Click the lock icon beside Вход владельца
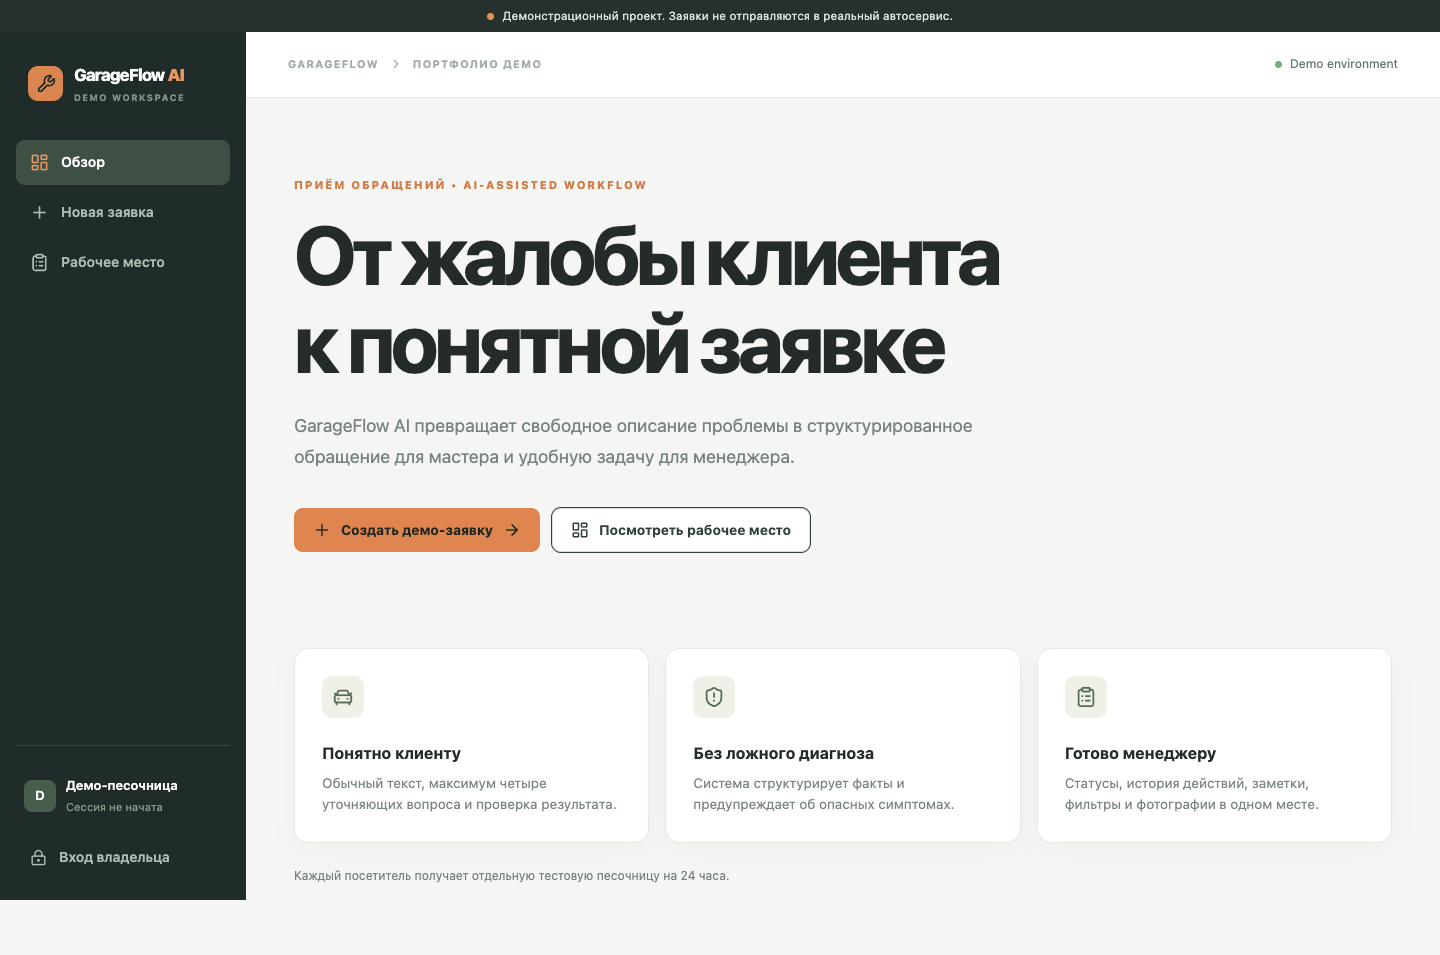 click(39, 857)
